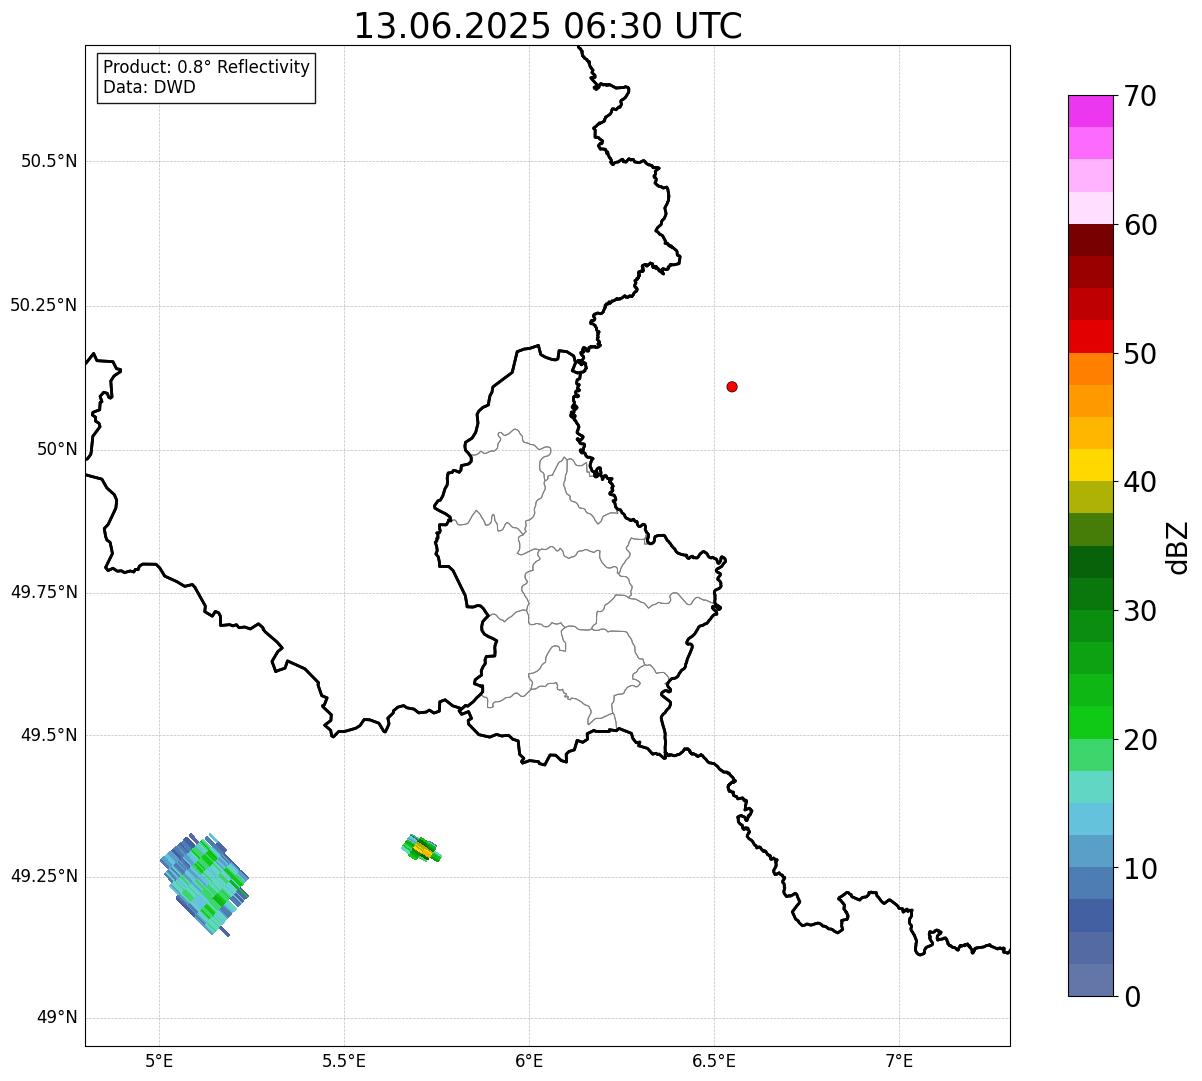Select the 50.25°N latitude label
The width and height of the screenshot is (1202, 1081).
[44, 305]
